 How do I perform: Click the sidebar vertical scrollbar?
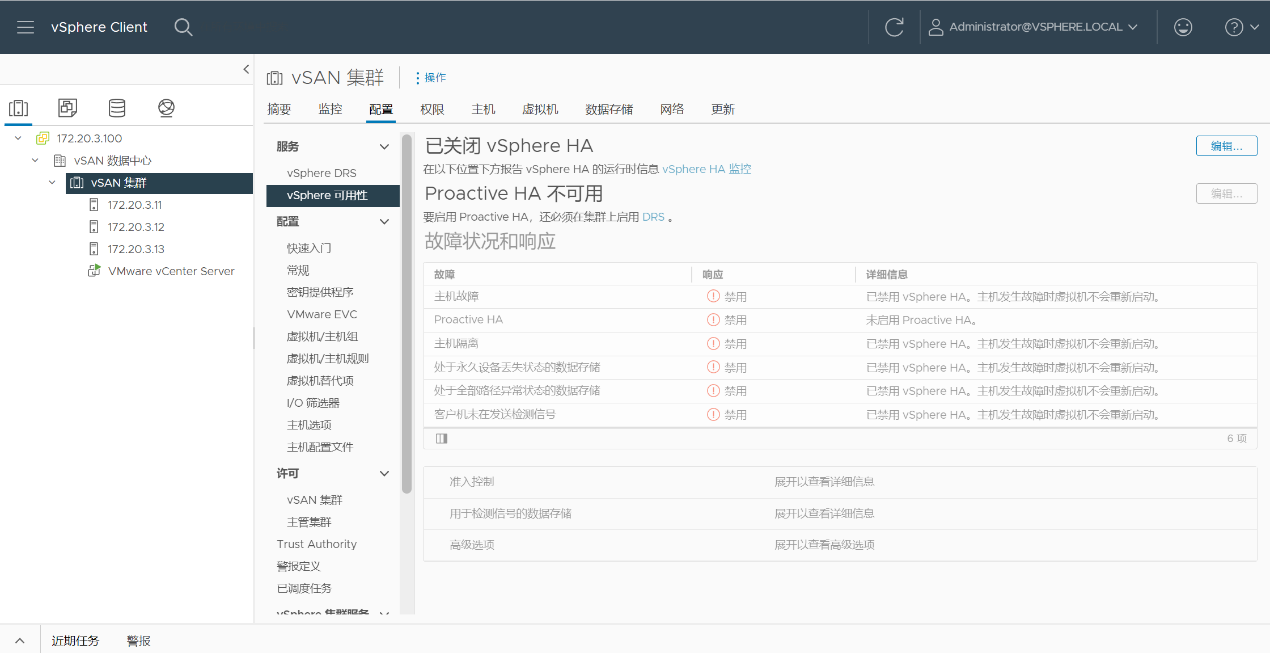pyautogui.click(x=407, y=314)
